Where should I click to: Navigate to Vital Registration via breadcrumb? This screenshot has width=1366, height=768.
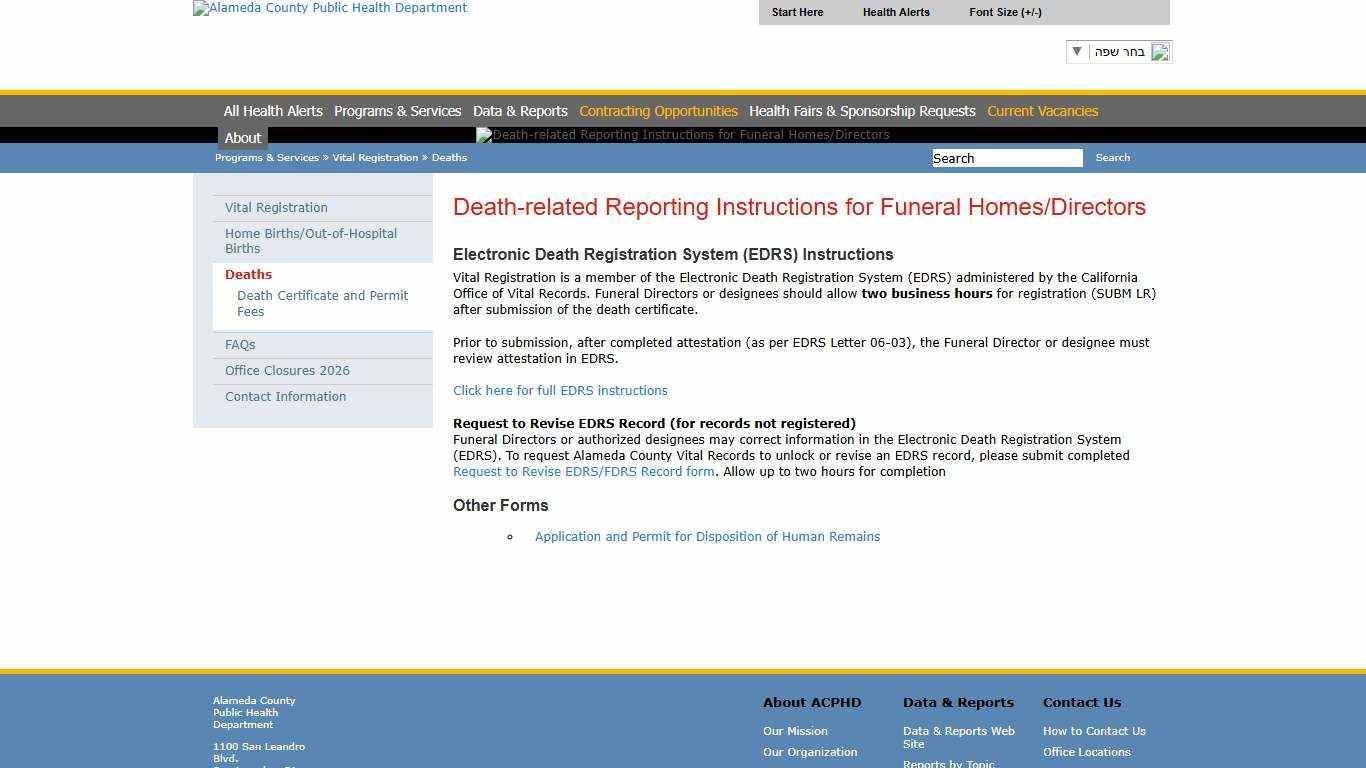click(x=375, y=157)
